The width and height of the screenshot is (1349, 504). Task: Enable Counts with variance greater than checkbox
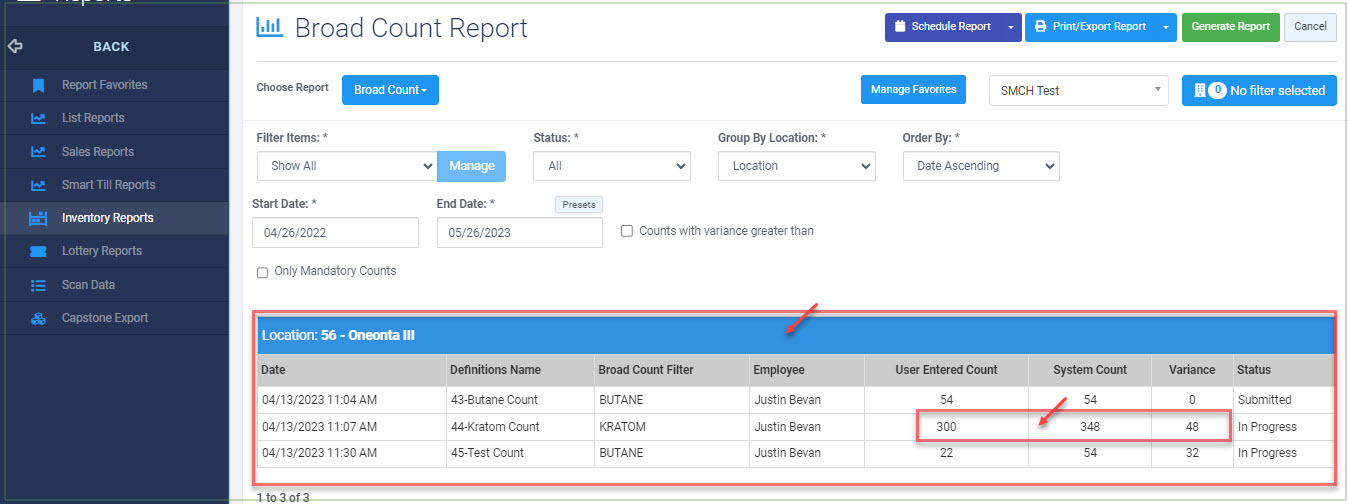627,231
